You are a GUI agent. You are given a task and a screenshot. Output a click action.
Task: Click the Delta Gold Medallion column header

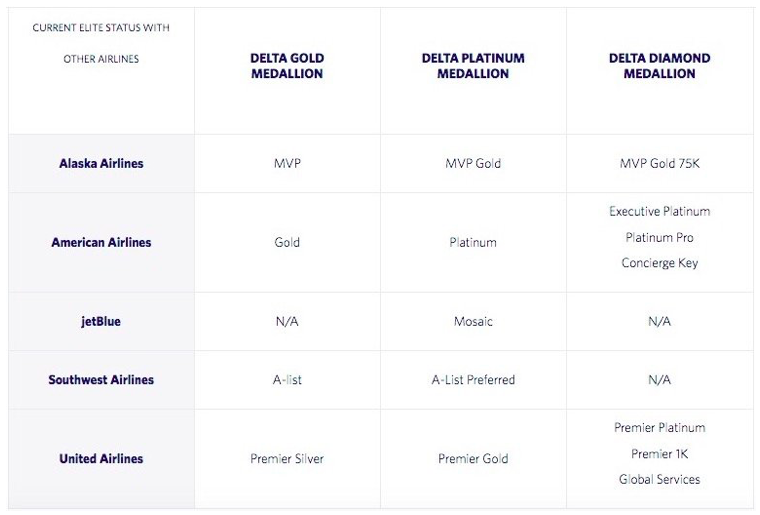coord(287,66)
